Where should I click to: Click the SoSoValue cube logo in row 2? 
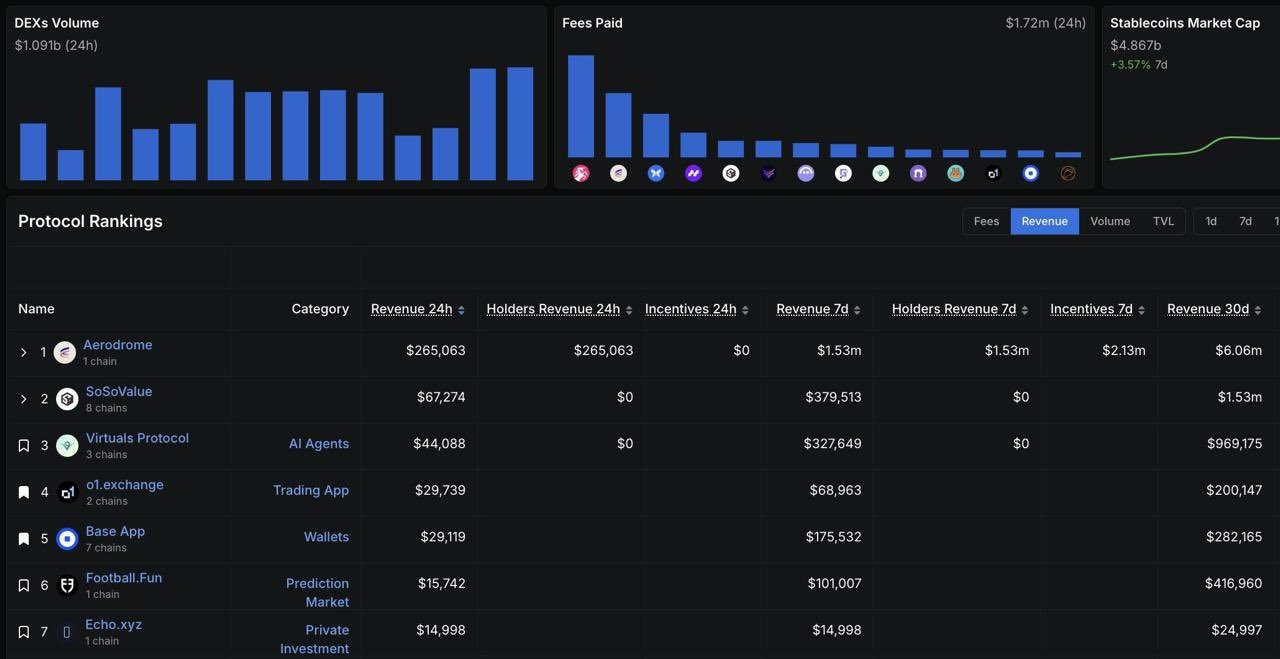[x=67, y=399]
